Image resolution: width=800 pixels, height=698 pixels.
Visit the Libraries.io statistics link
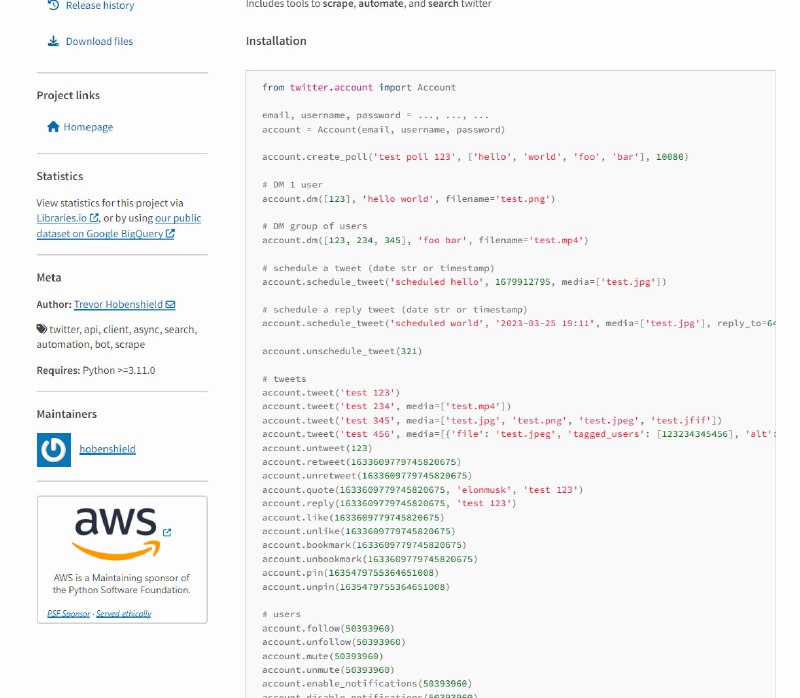[62, 218]
